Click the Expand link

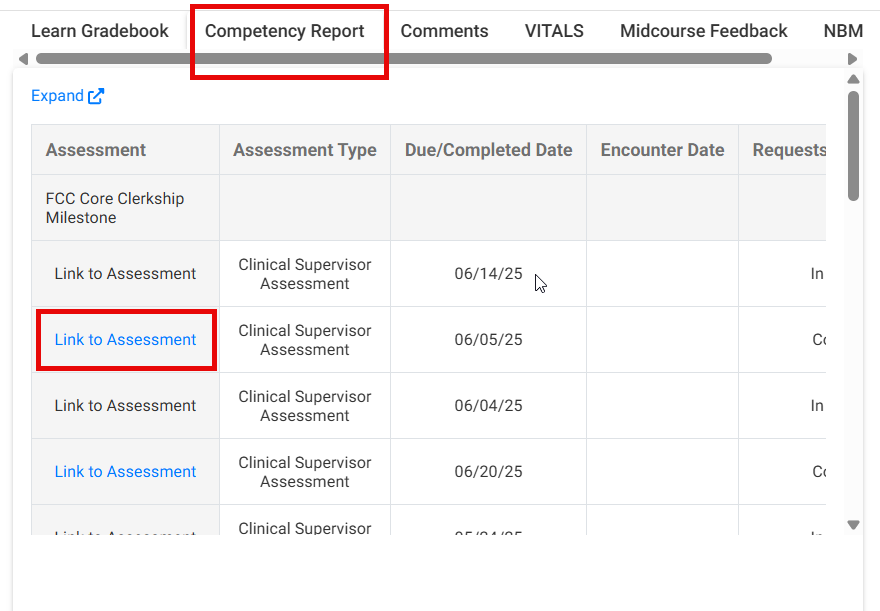57,96
